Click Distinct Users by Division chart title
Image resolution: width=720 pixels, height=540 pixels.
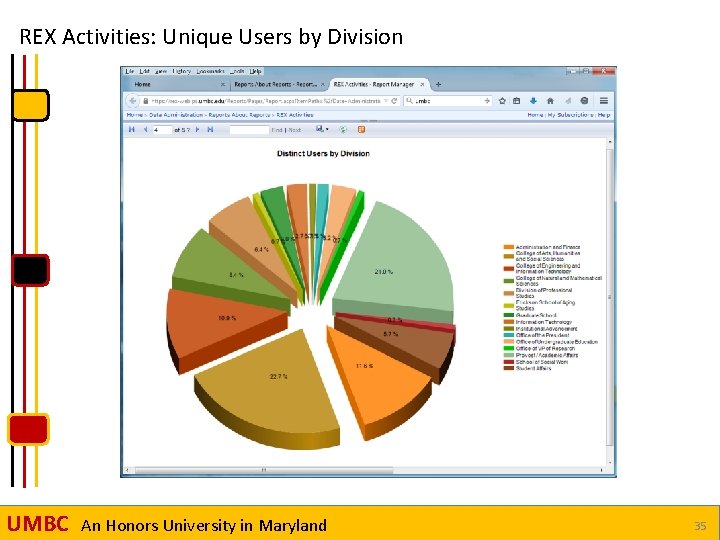[x=323, y=153]
